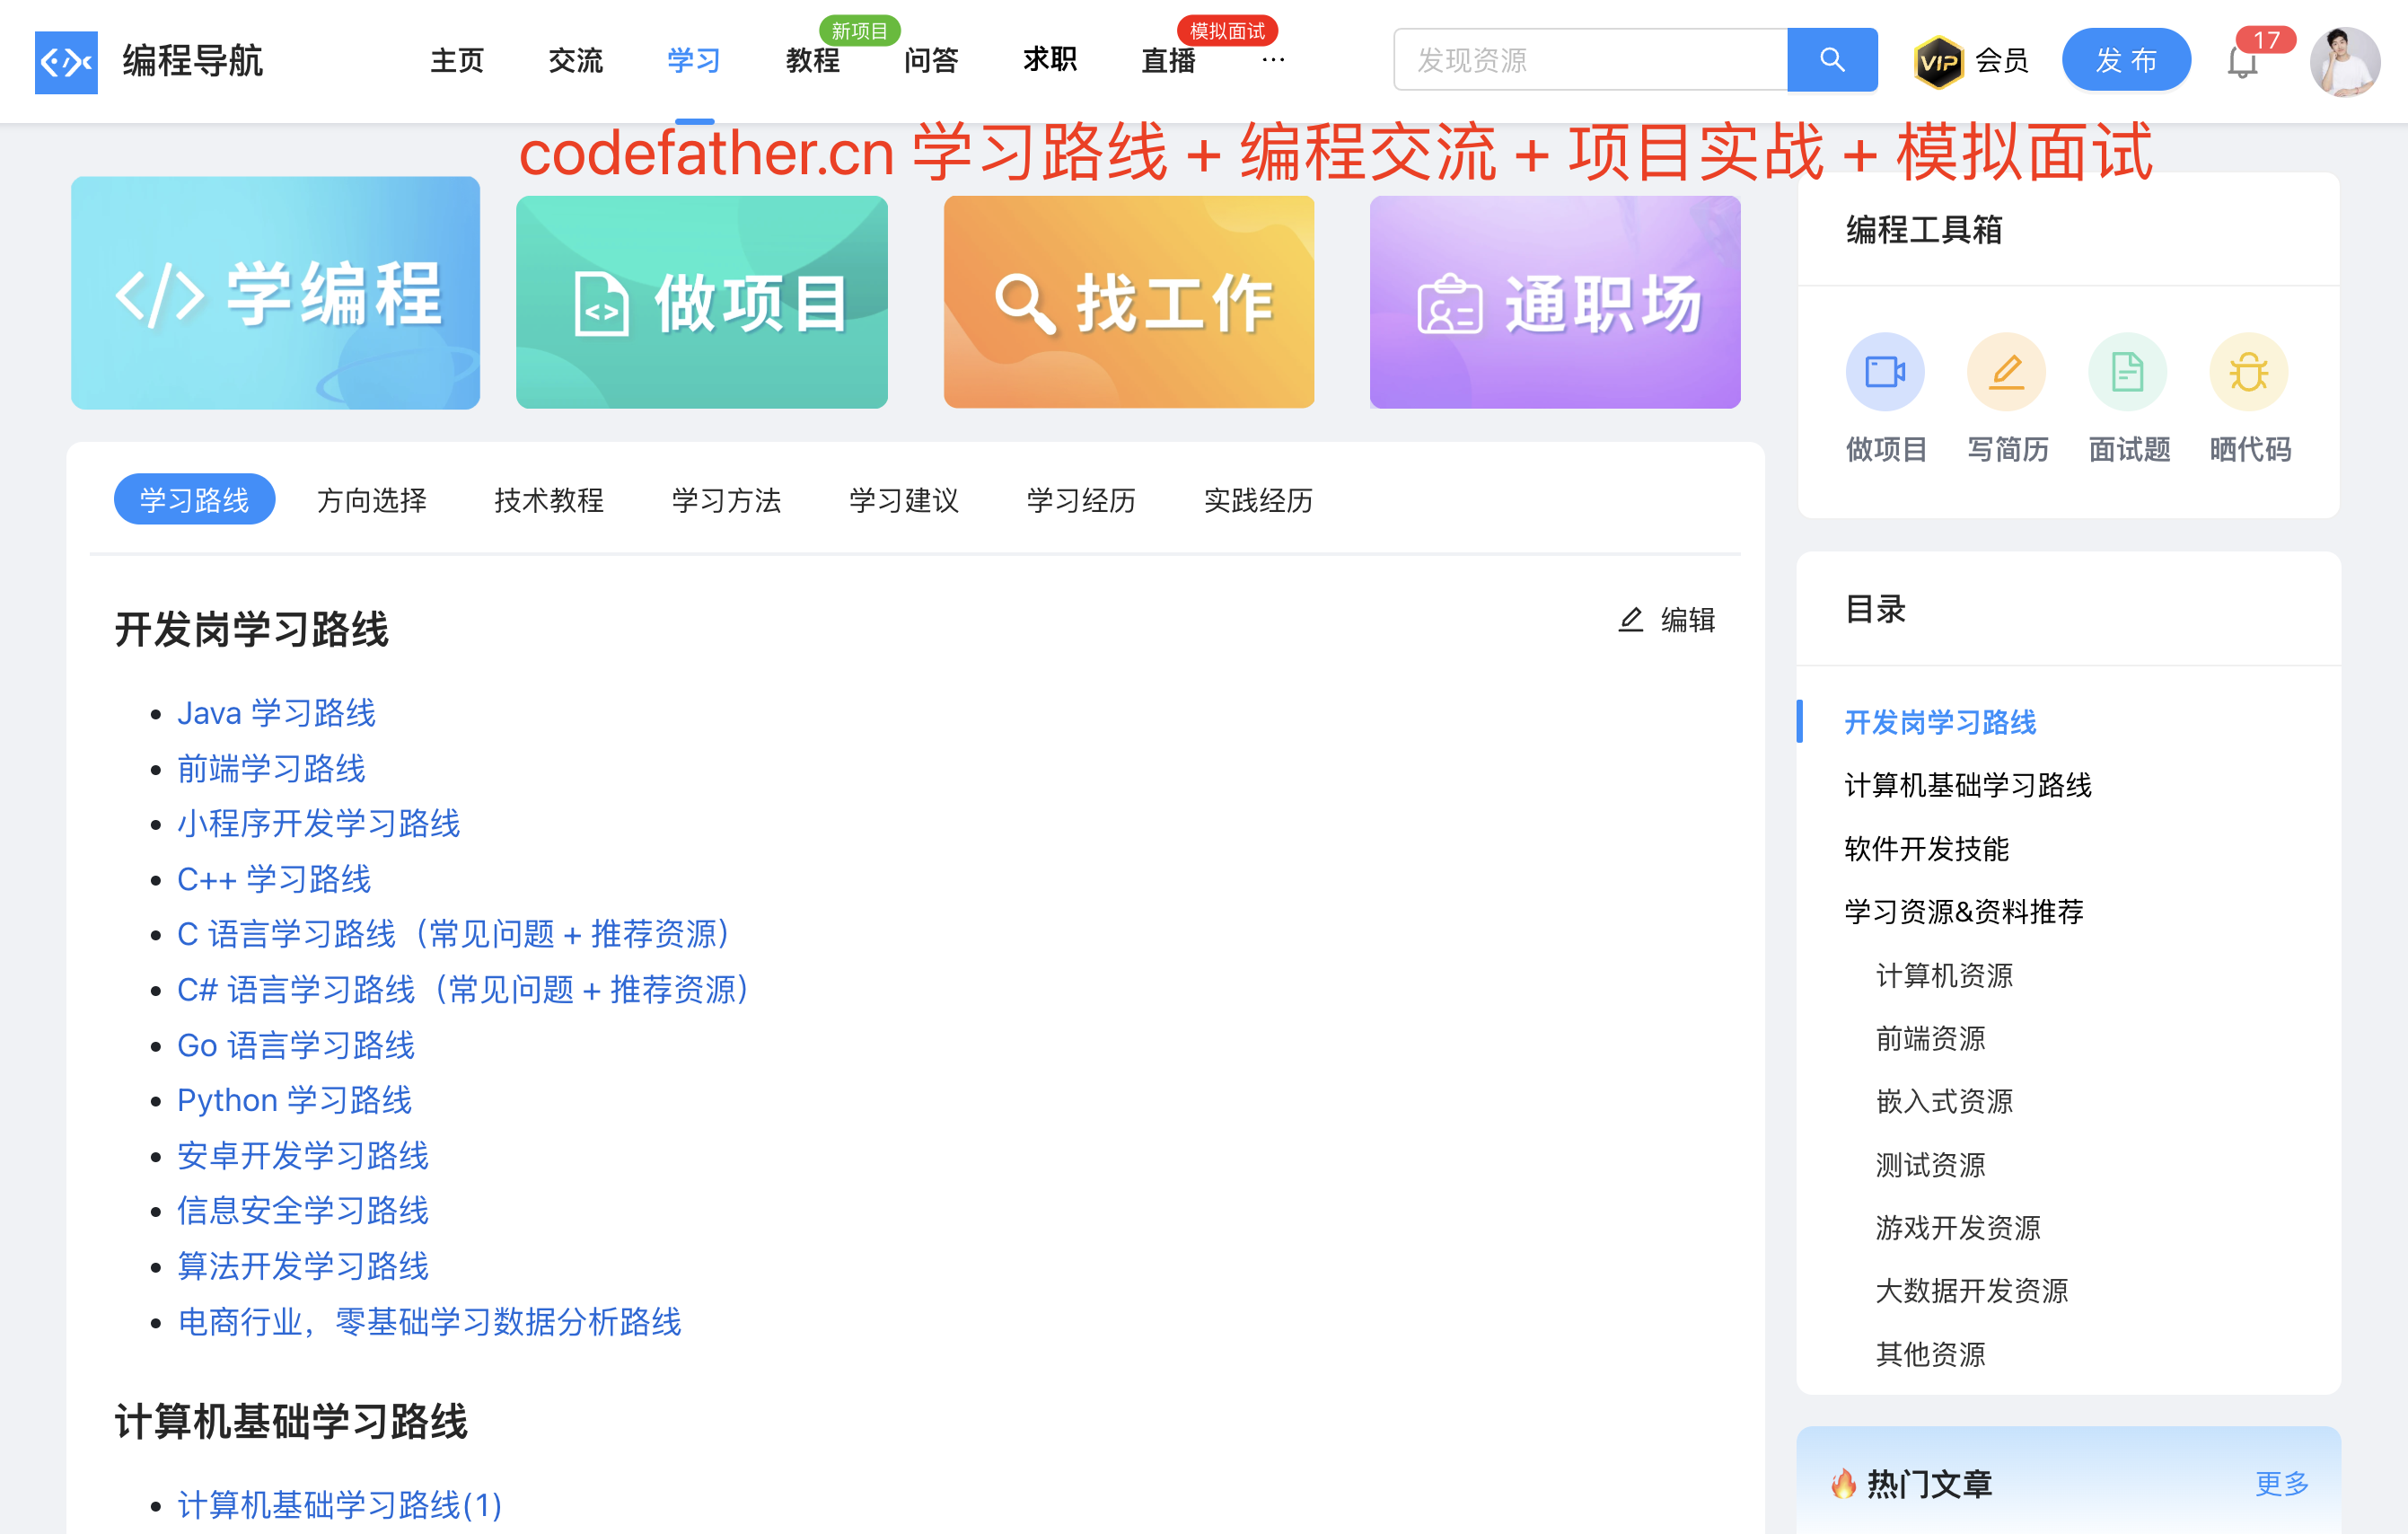This screenshot has width=2408, height=1534.
Task: Jump to 游戏开发资源 in 目录
Action: point(1958,1227)
